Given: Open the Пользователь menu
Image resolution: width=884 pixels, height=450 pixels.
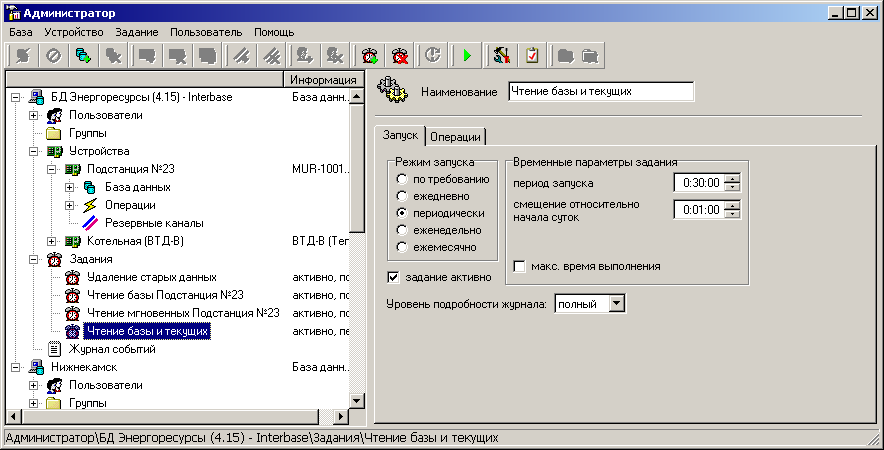Looking at the screenshot, I should pyautogui.click(x=206, y=32).
